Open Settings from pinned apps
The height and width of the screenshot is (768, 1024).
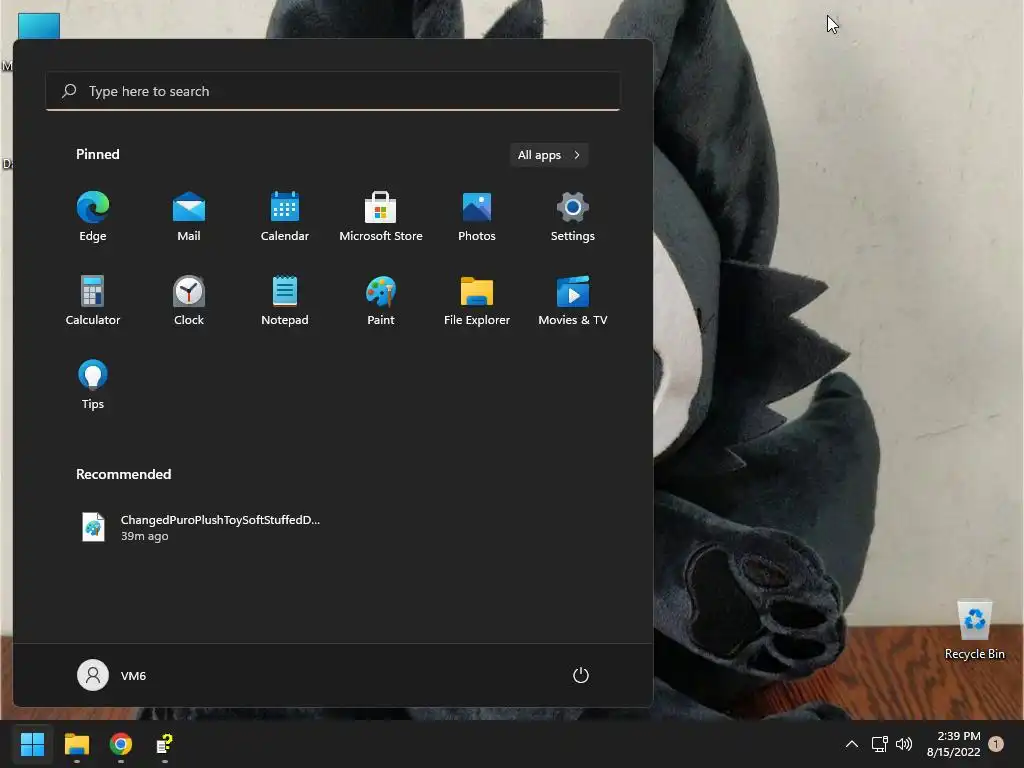(x=573, y=217)
